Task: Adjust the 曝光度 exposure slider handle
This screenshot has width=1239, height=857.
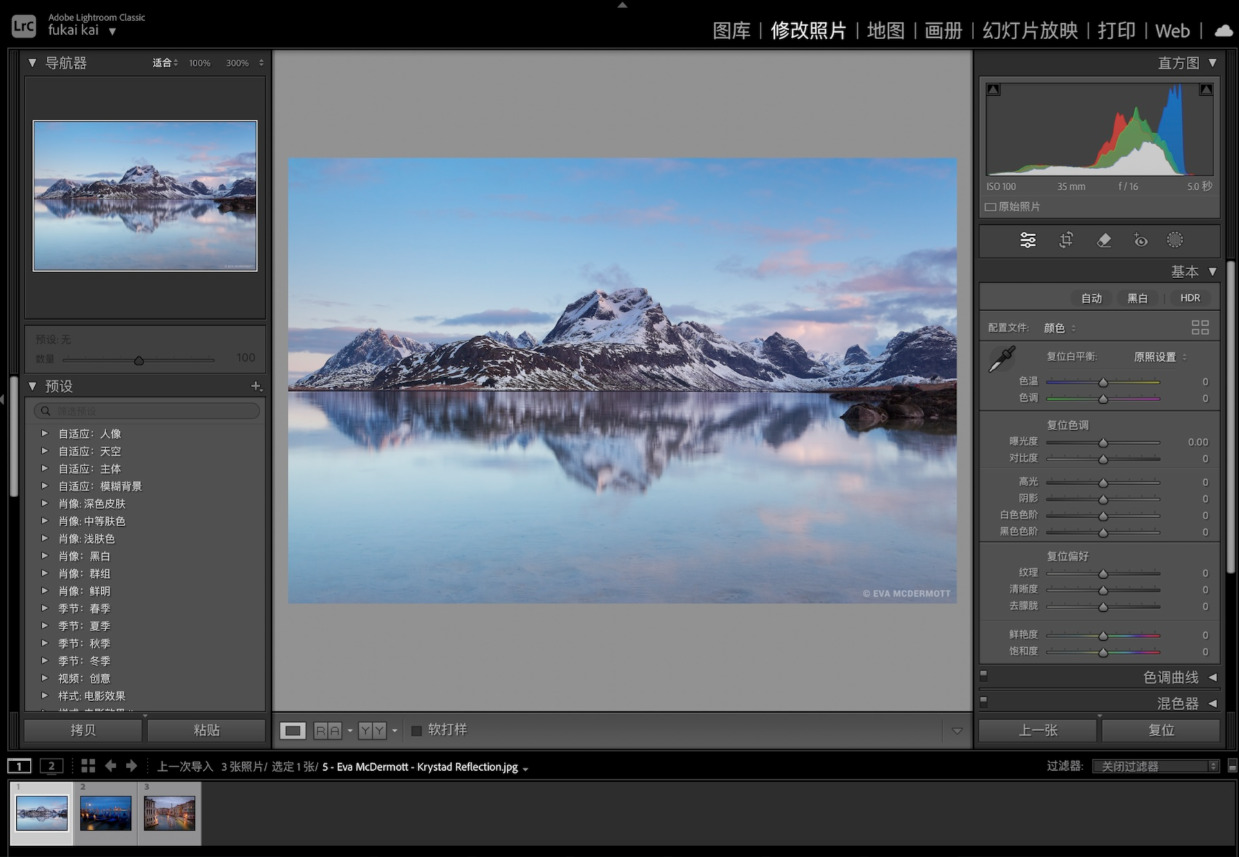Action: (x=1103, y=442)
